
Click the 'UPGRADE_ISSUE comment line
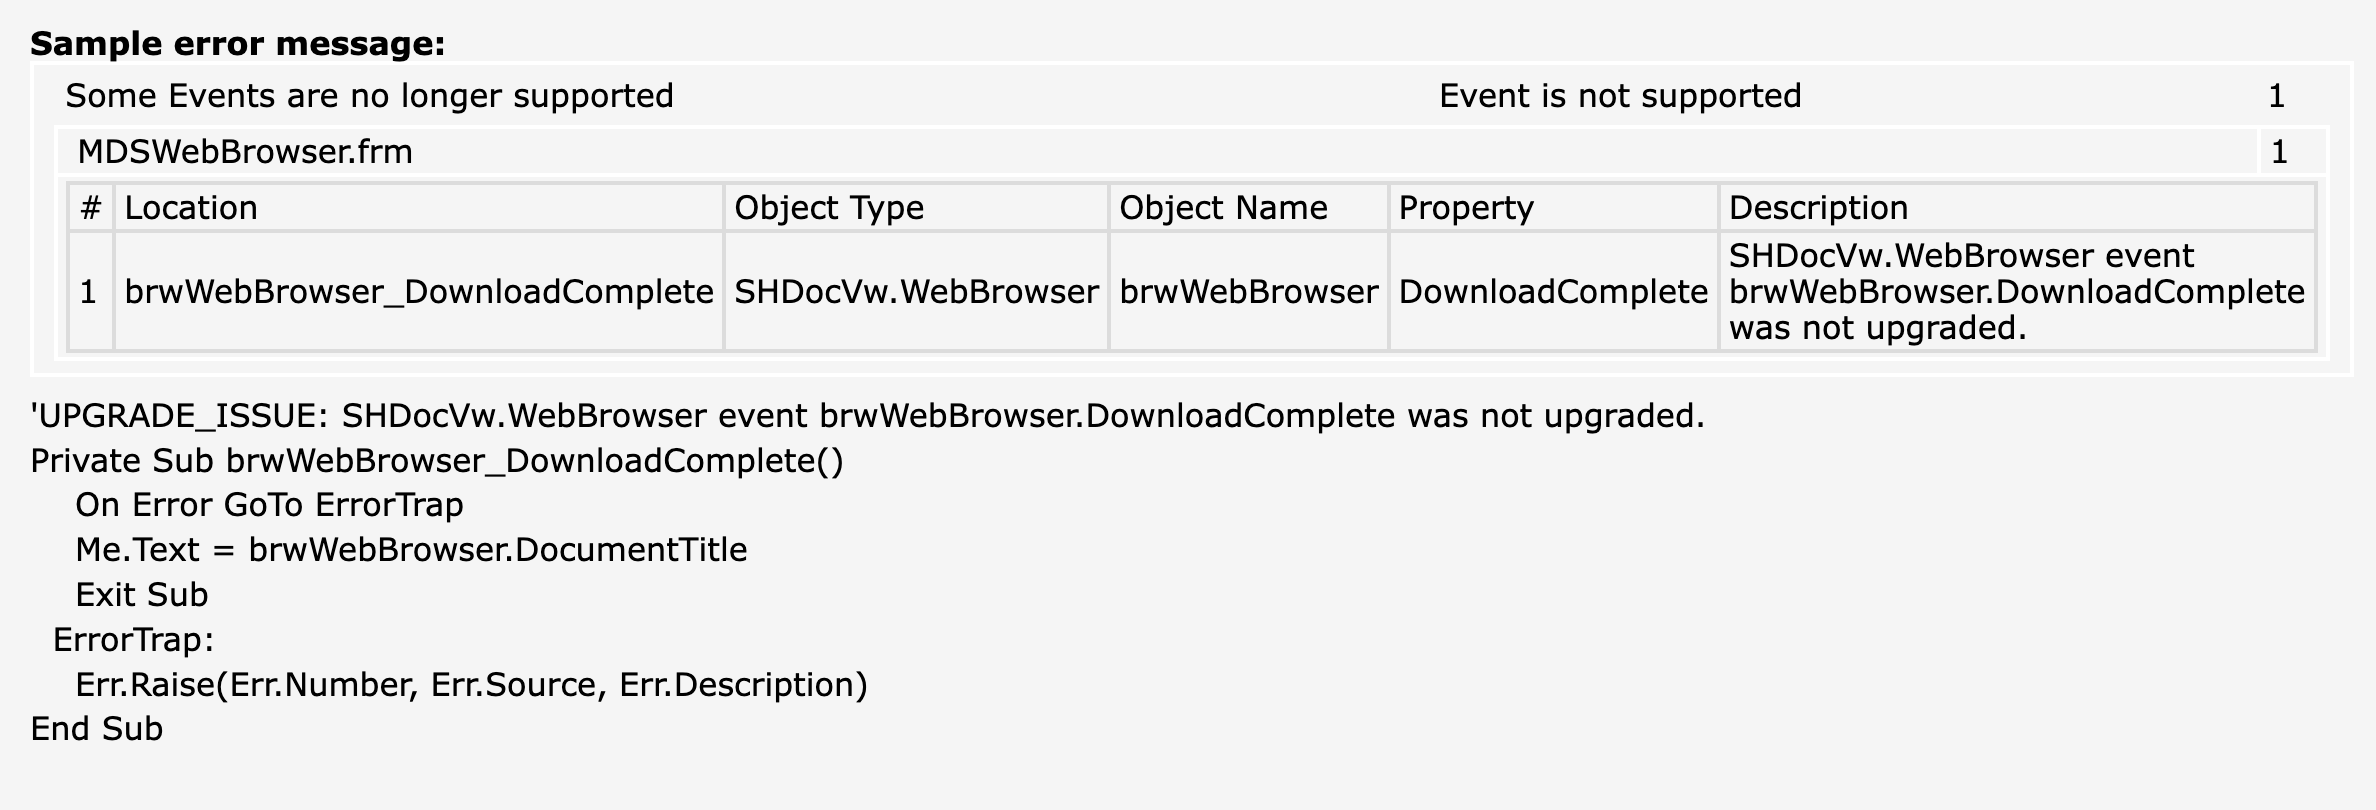[x=867, y=416]
